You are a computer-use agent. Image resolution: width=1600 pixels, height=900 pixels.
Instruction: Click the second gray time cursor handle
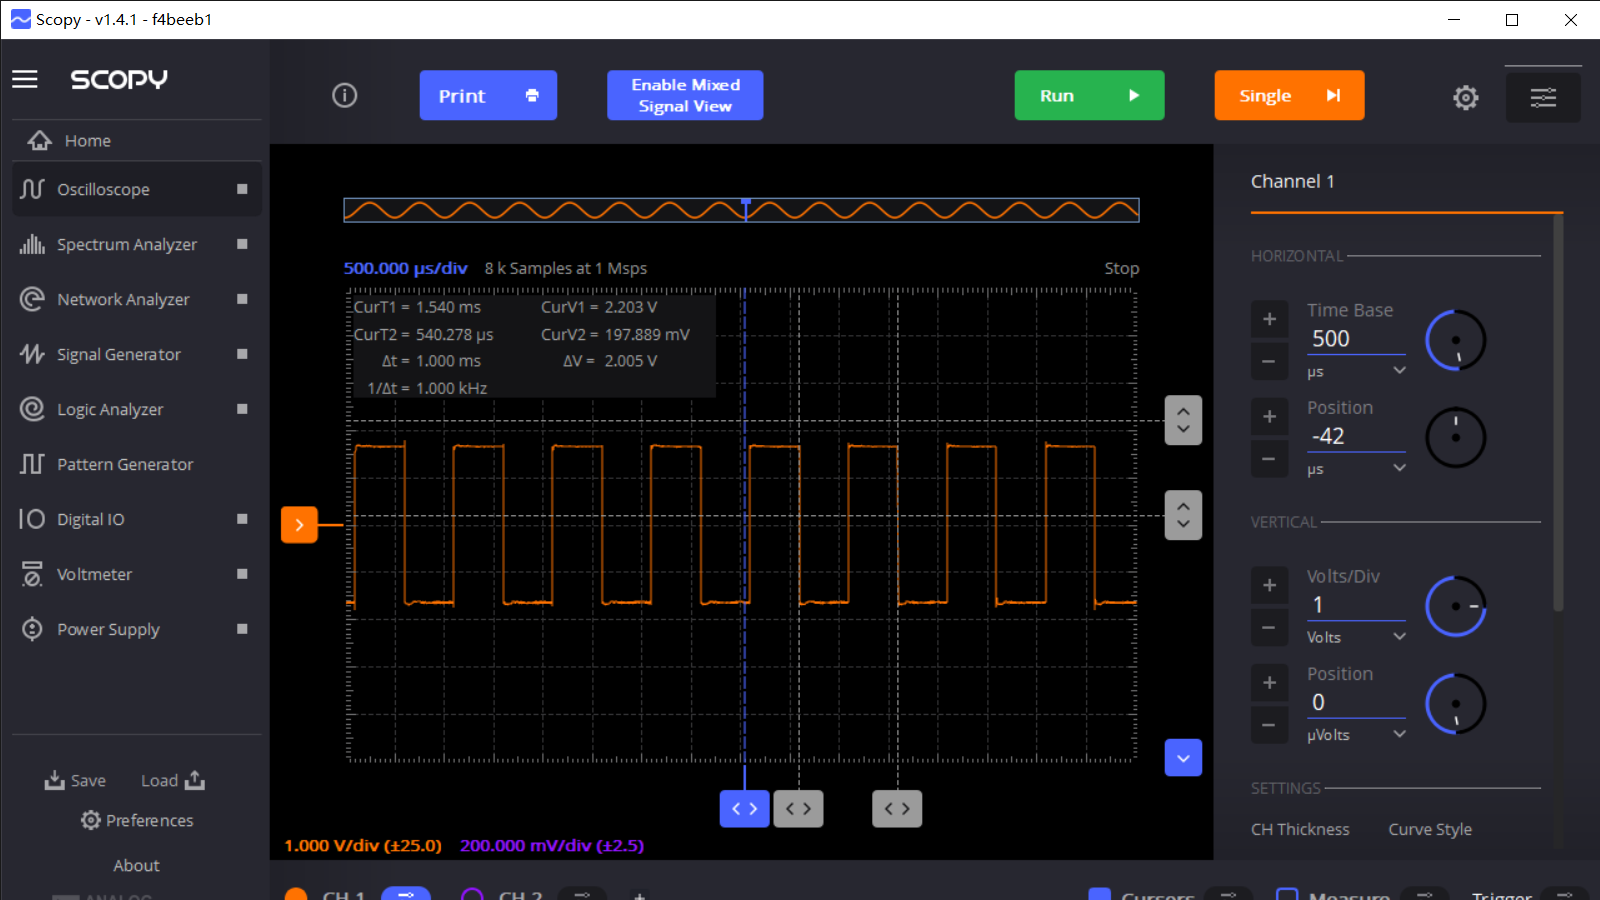pos(897,809)
